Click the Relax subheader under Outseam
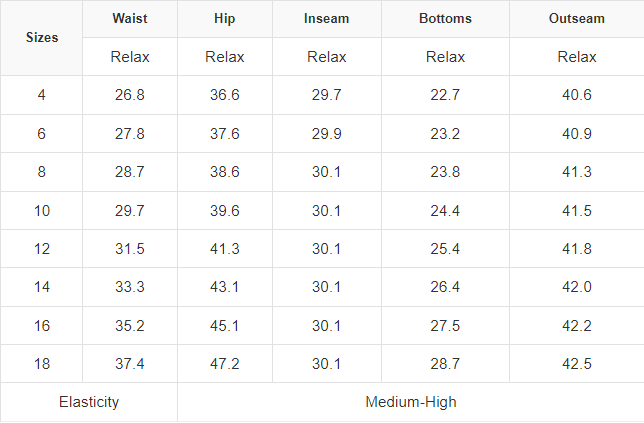The image size is (644, 423). 576,57
